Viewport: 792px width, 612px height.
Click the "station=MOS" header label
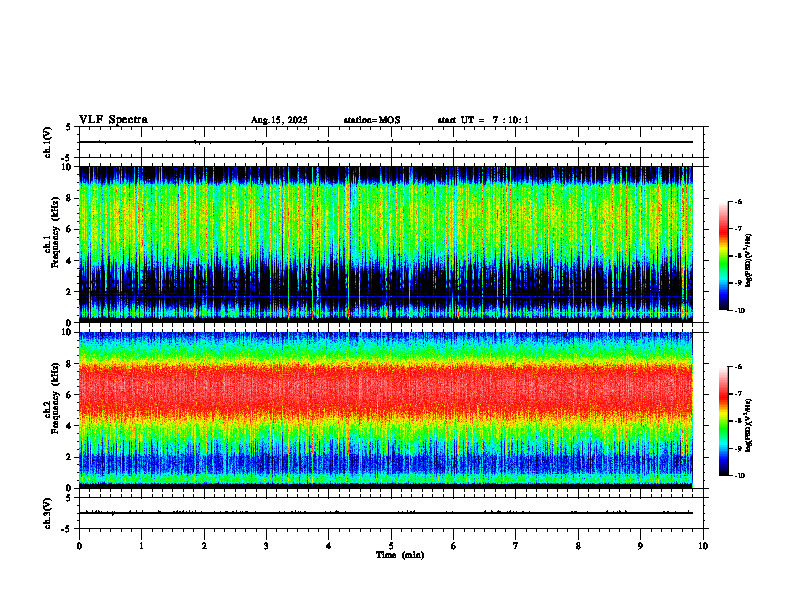[x=372, y=120]
